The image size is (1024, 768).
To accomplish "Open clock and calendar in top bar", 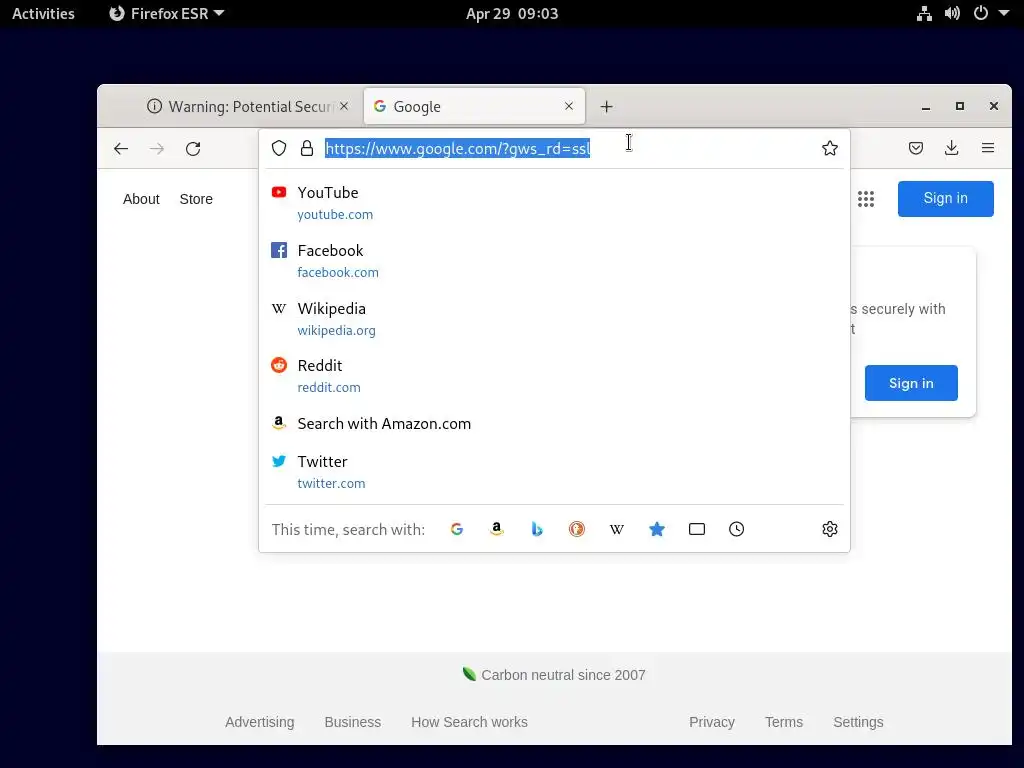I will (512, 13).
